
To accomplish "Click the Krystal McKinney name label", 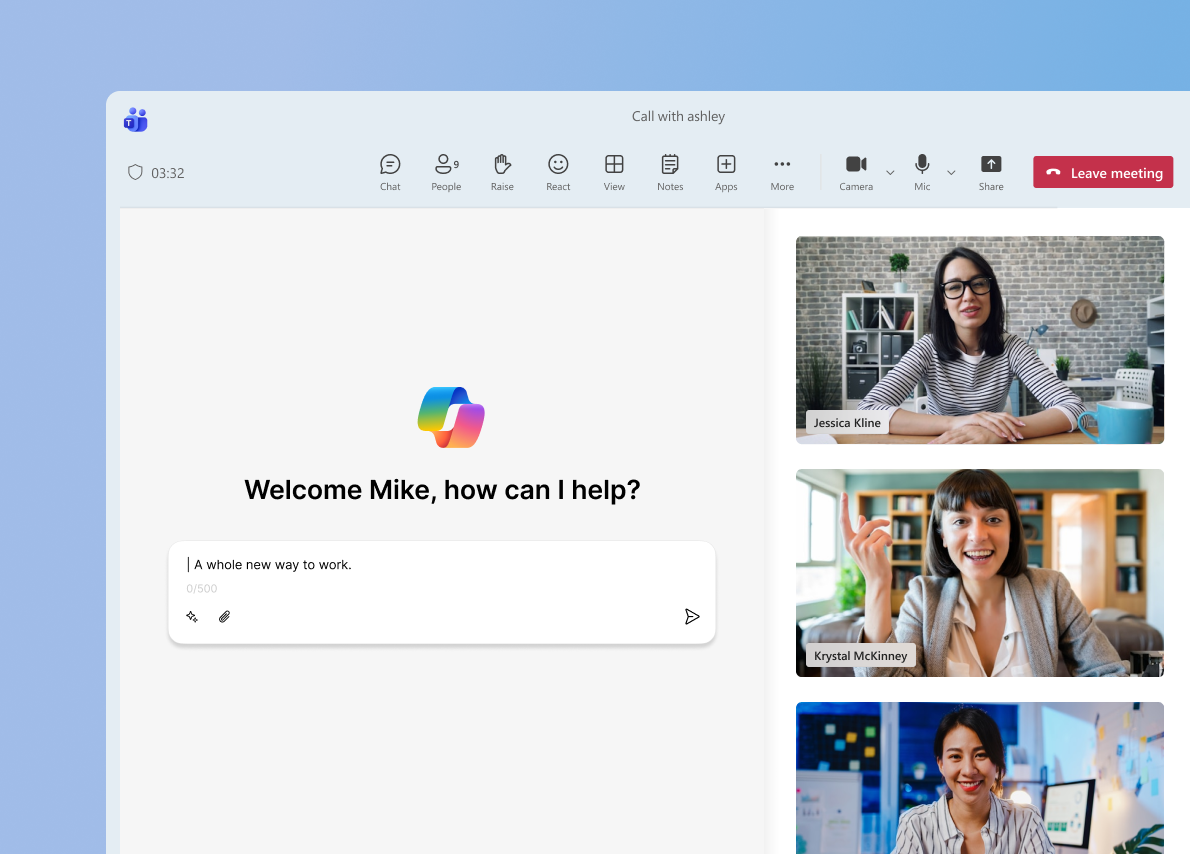I will pos(861,656).
